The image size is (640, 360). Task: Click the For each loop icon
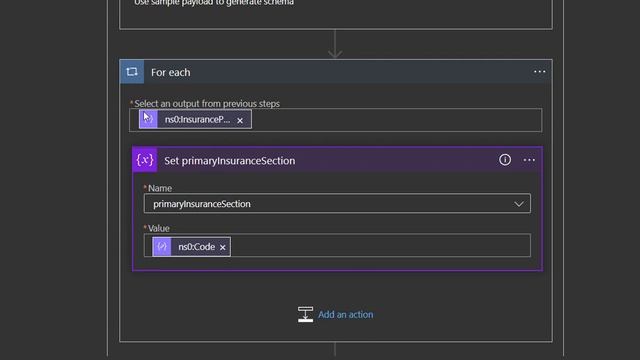[132, 72]
